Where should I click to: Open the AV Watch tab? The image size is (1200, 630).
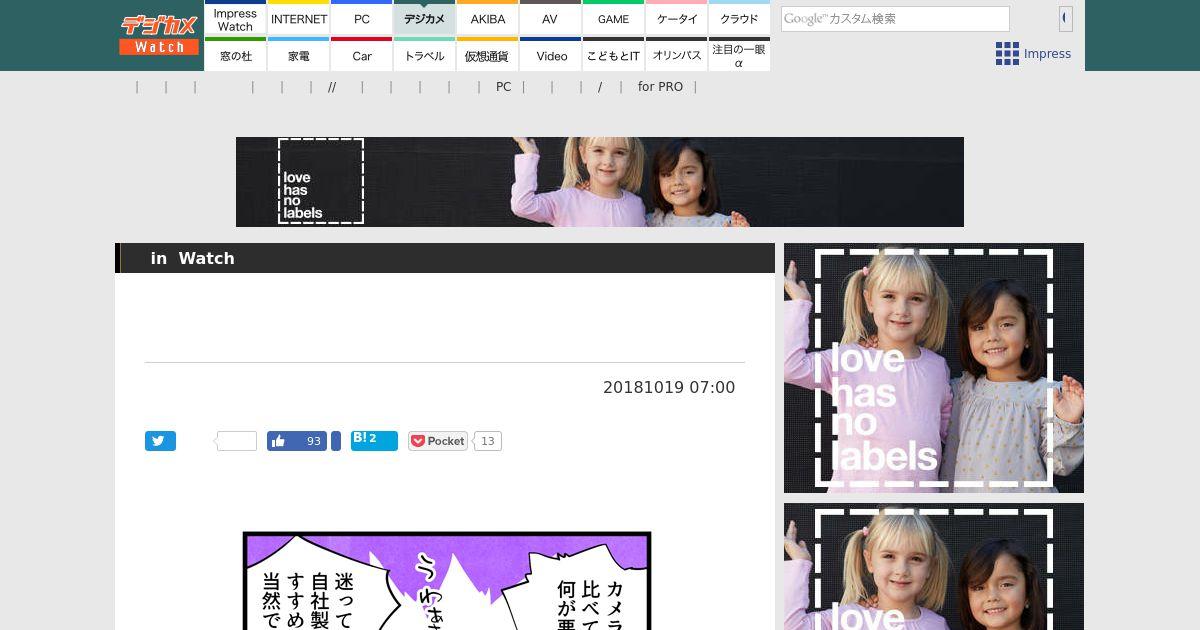click(x=550, y=18)
